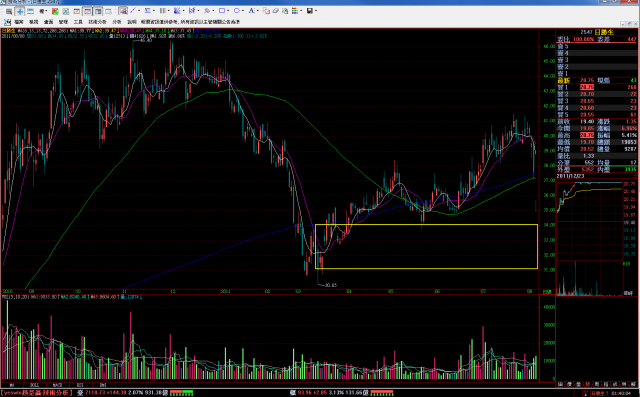Open the rectangle tool dropdown arrow

[228, 11]
